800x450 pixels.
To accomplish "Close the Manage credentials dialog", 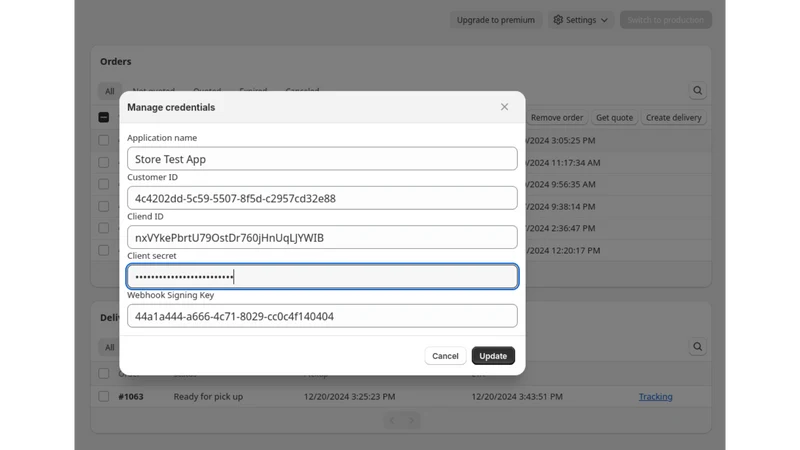I will click(504, 107).
